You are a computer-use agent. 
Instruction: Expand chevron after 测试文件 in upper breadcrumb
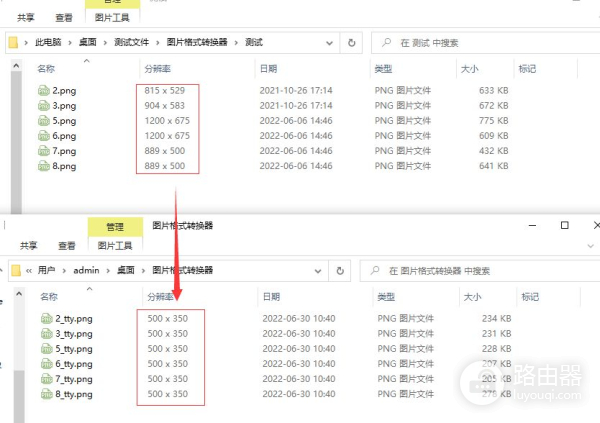158,42
